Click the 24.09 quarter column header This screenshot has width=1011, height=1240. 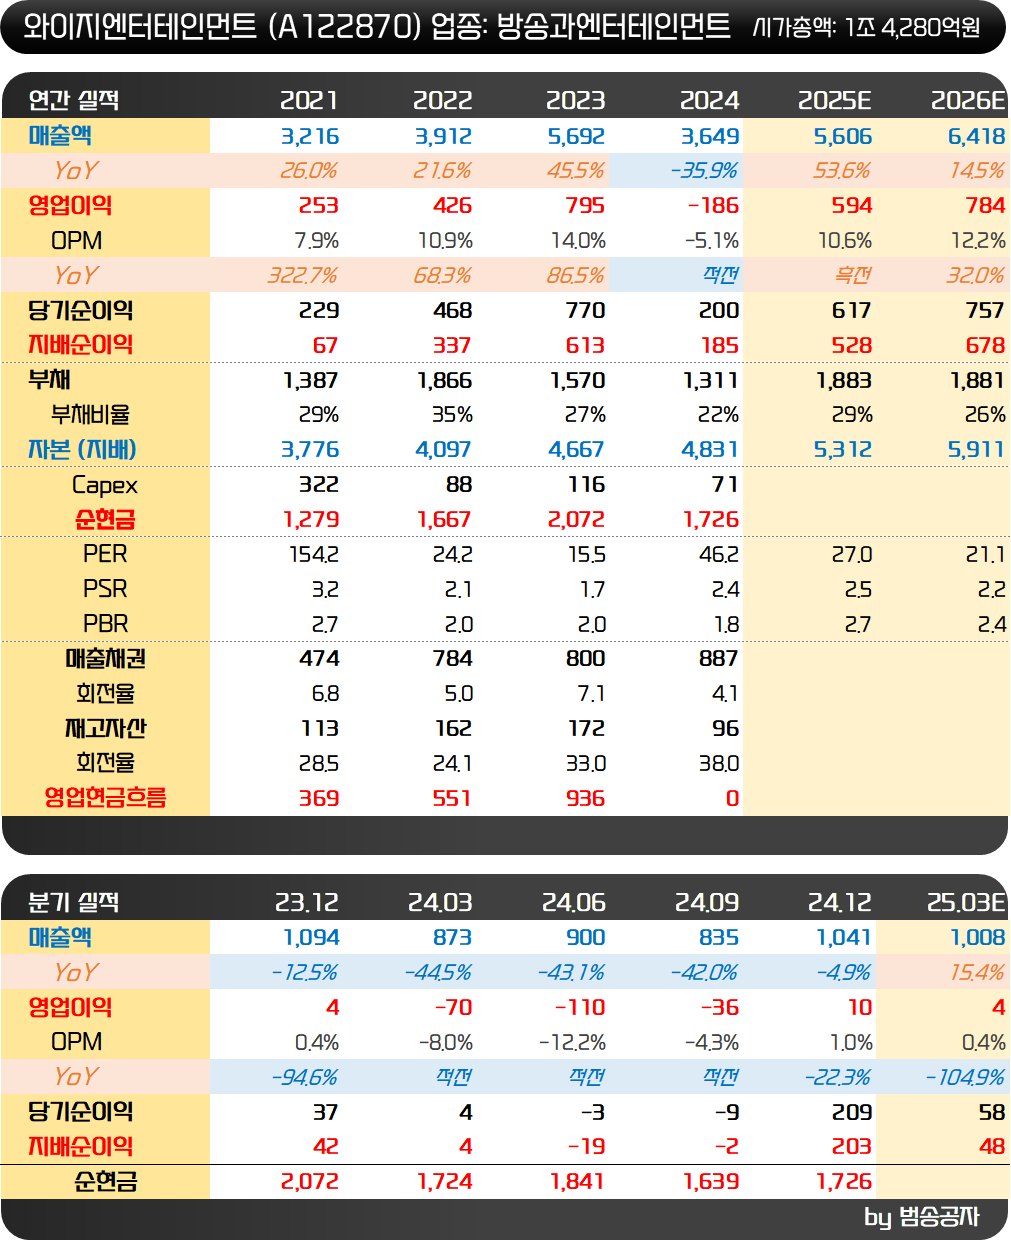pos(707,903)
